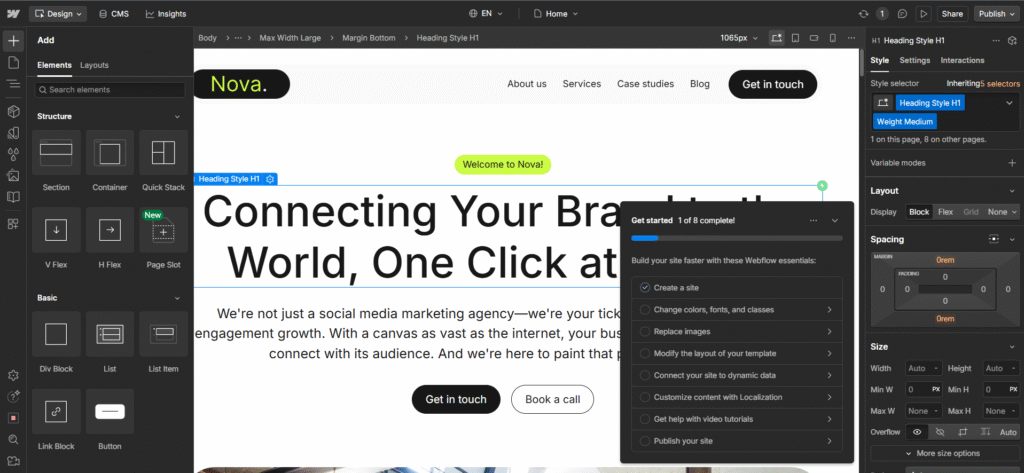Open the CMS book icon in sidebar
1024x473 pixels.
click(x=13, y=197)
